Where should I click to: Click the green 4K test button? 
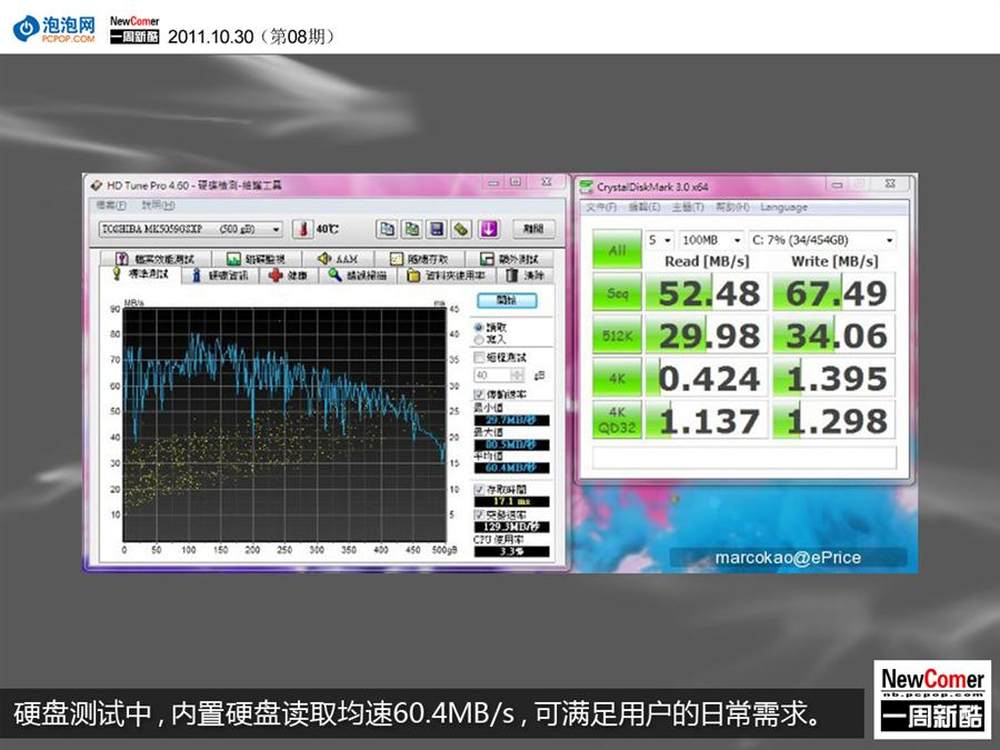tap(617, 378)
